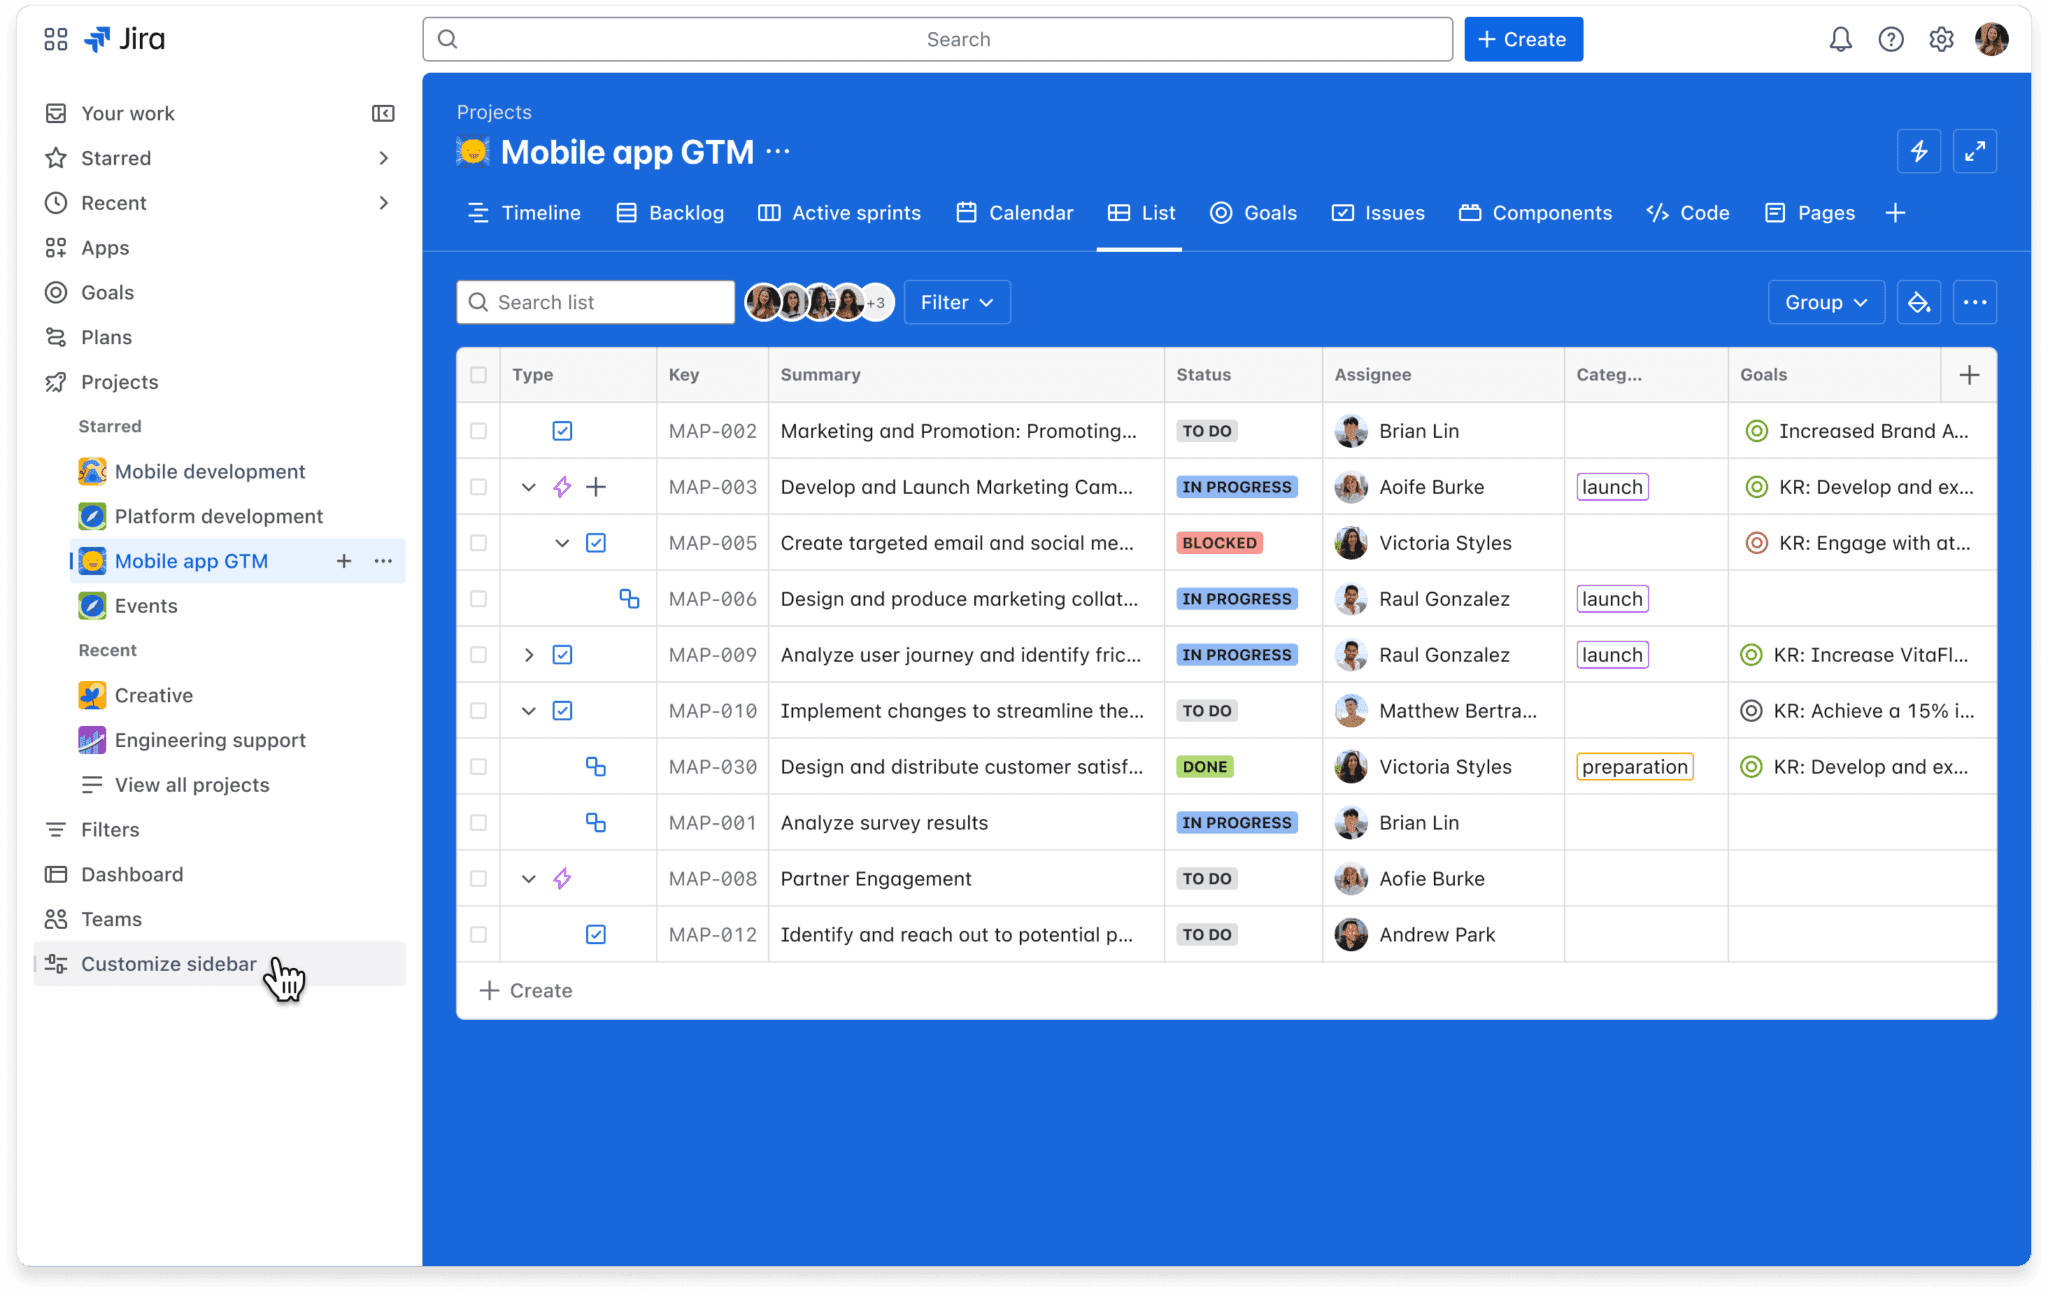
Task: Select the header checkbox above the Type column
Action: click(478, 374)
